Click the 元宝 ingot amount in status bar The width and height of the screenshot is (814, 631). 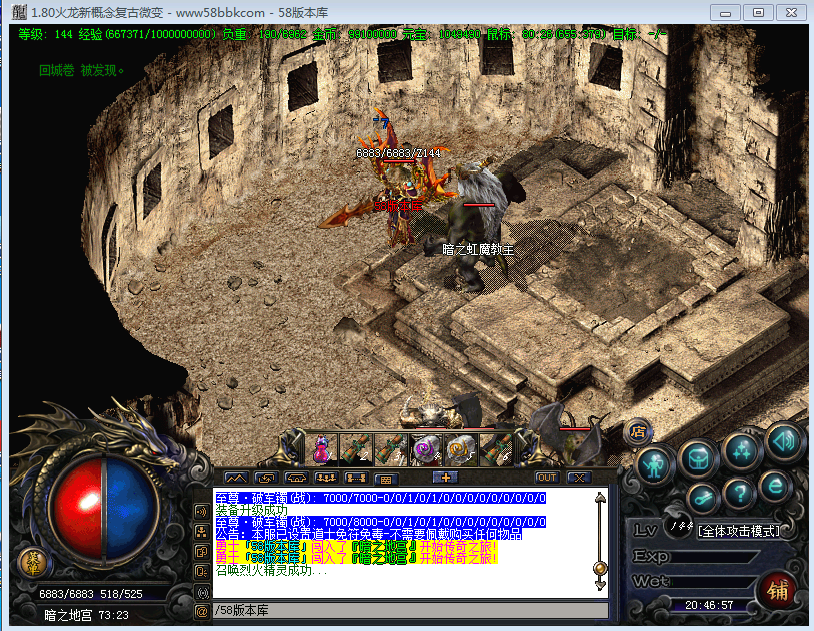(x=442, y=34)
